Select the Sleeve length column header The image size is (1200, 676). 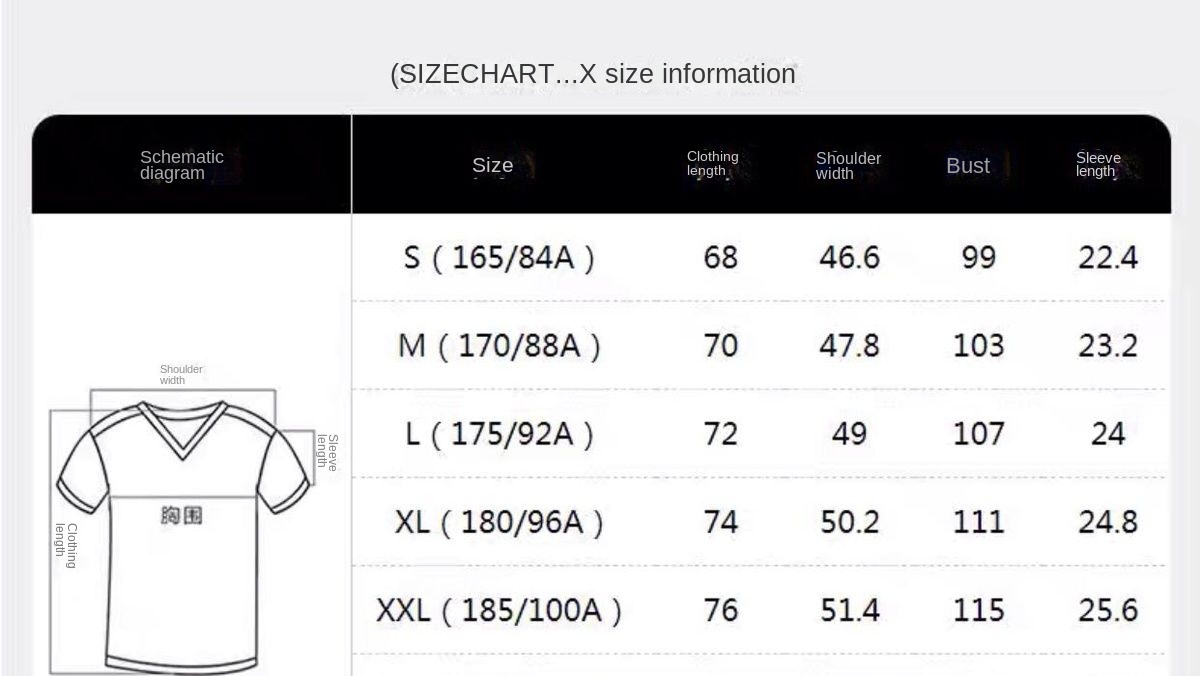pyautogui.click(x=1097, y=165)
